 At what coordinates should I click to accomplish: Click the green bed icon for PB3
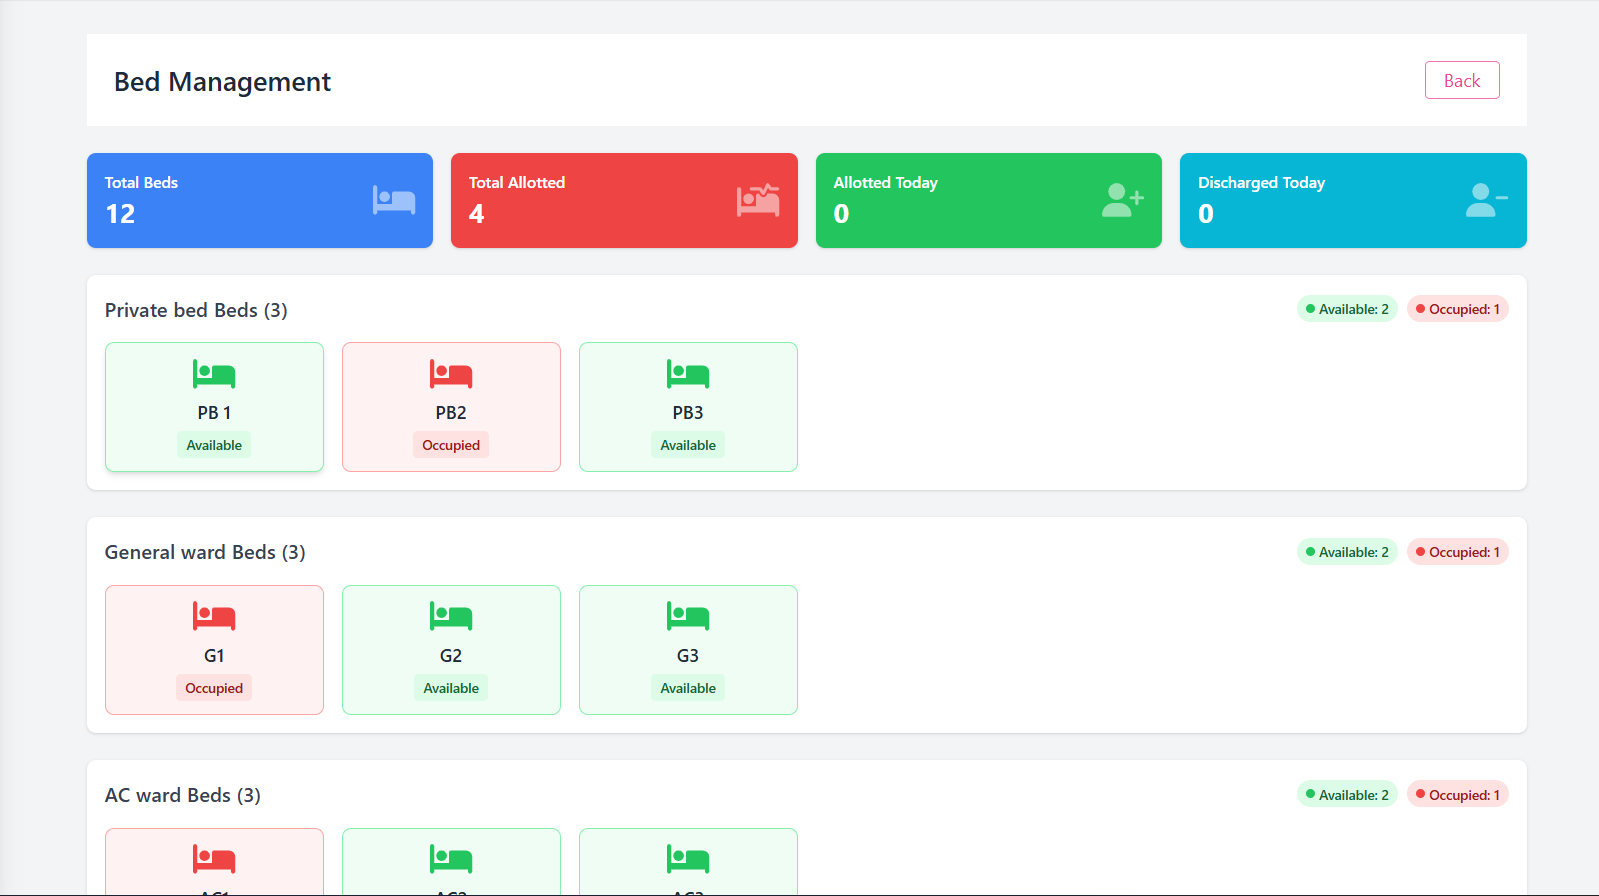click(688, 374)
